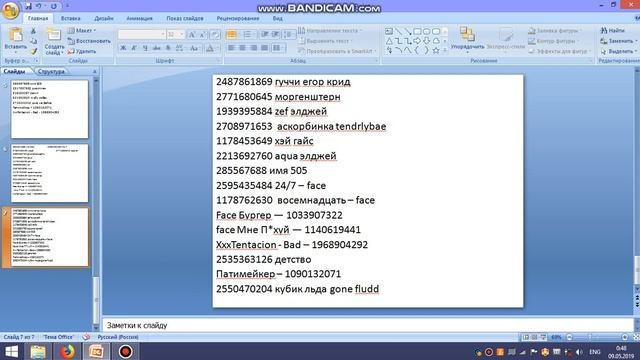
Task: Pick the star shape in gallery
Action: (436, 51)
